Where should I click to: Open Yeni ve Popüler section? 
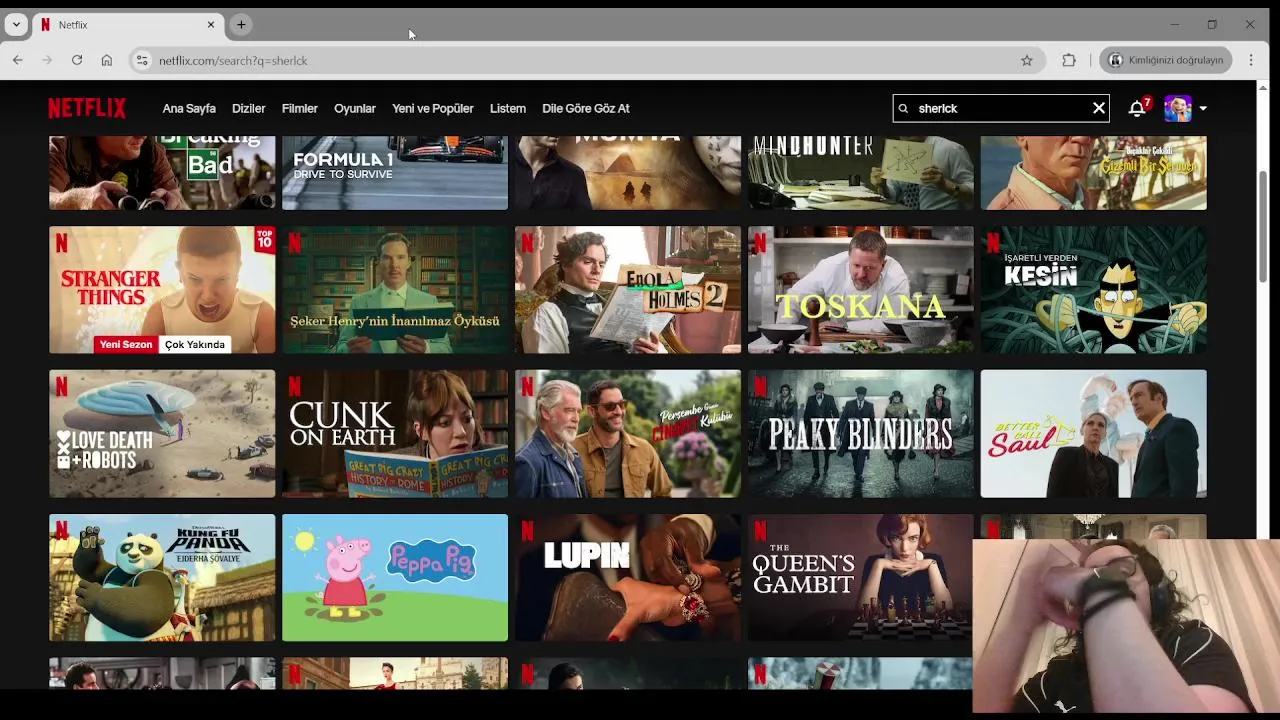432,108
